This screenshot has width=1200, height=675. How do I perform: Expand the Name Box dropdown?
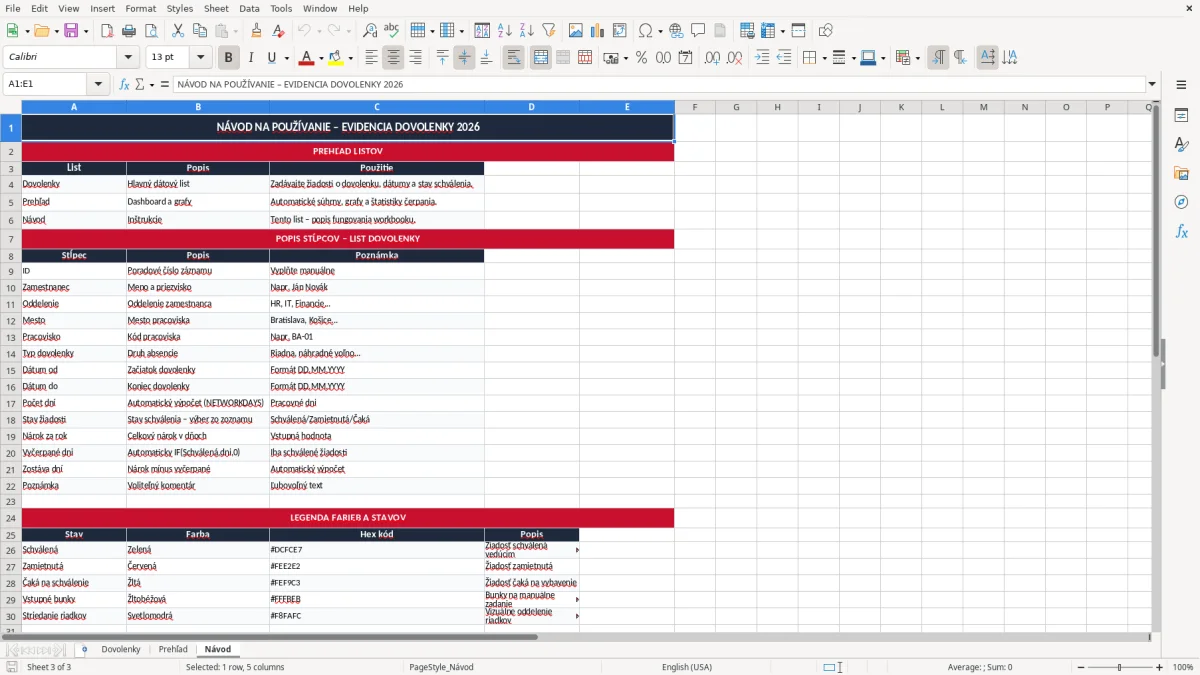pos(98,85)
